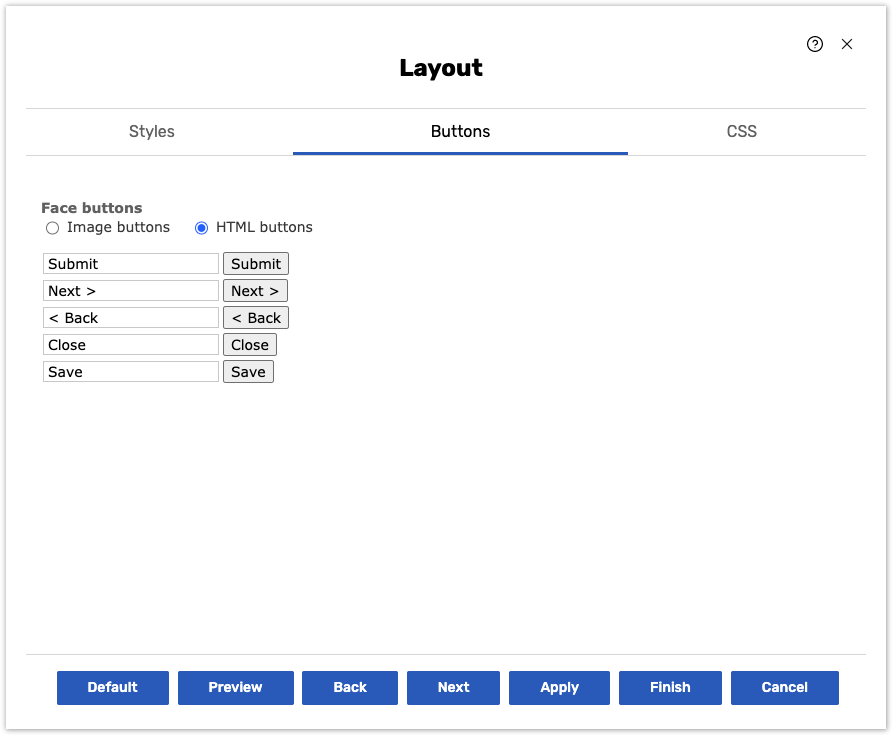Click the Submit label text field
The width and height of the screenshot is (892, 735).
click(131, 264)
